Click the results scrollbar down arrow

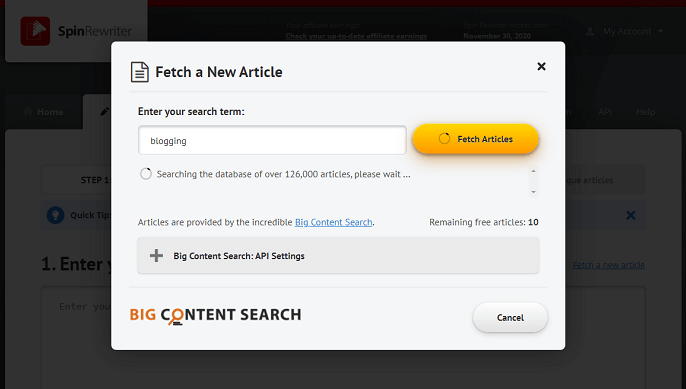[x=533, y=192]
